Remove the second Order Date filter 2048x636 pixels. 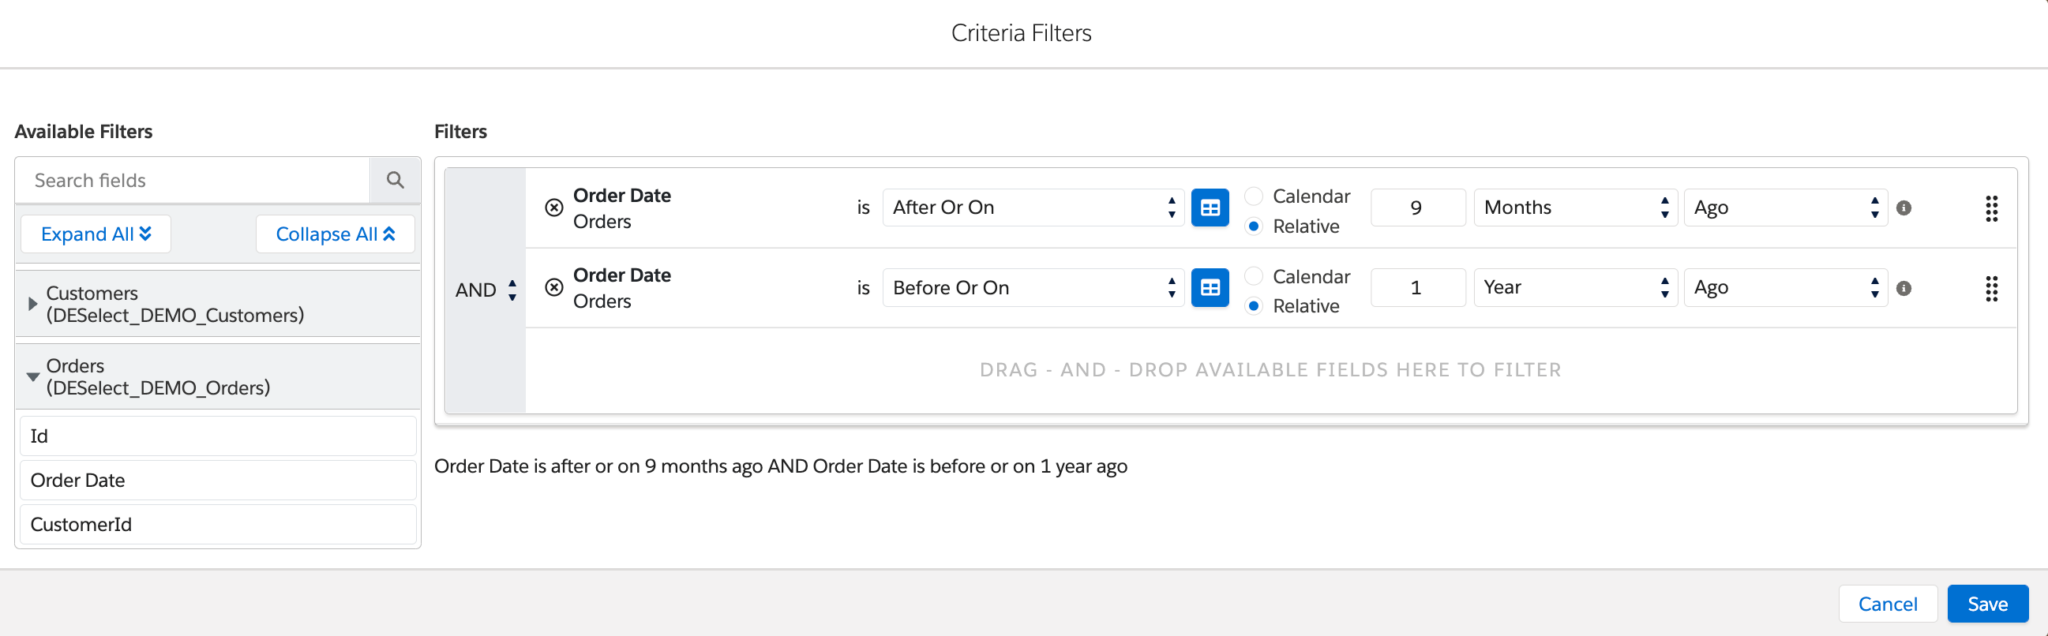point(554,288)
